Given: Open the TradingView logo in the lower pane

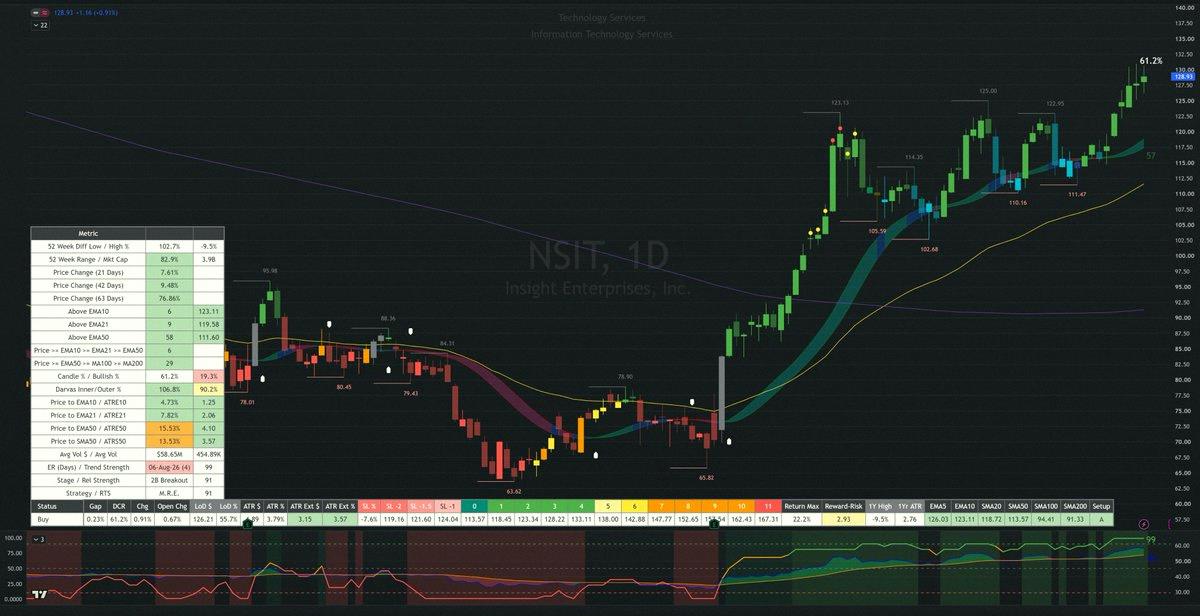Looking at the screenshot, I should [x=40, y=596].
